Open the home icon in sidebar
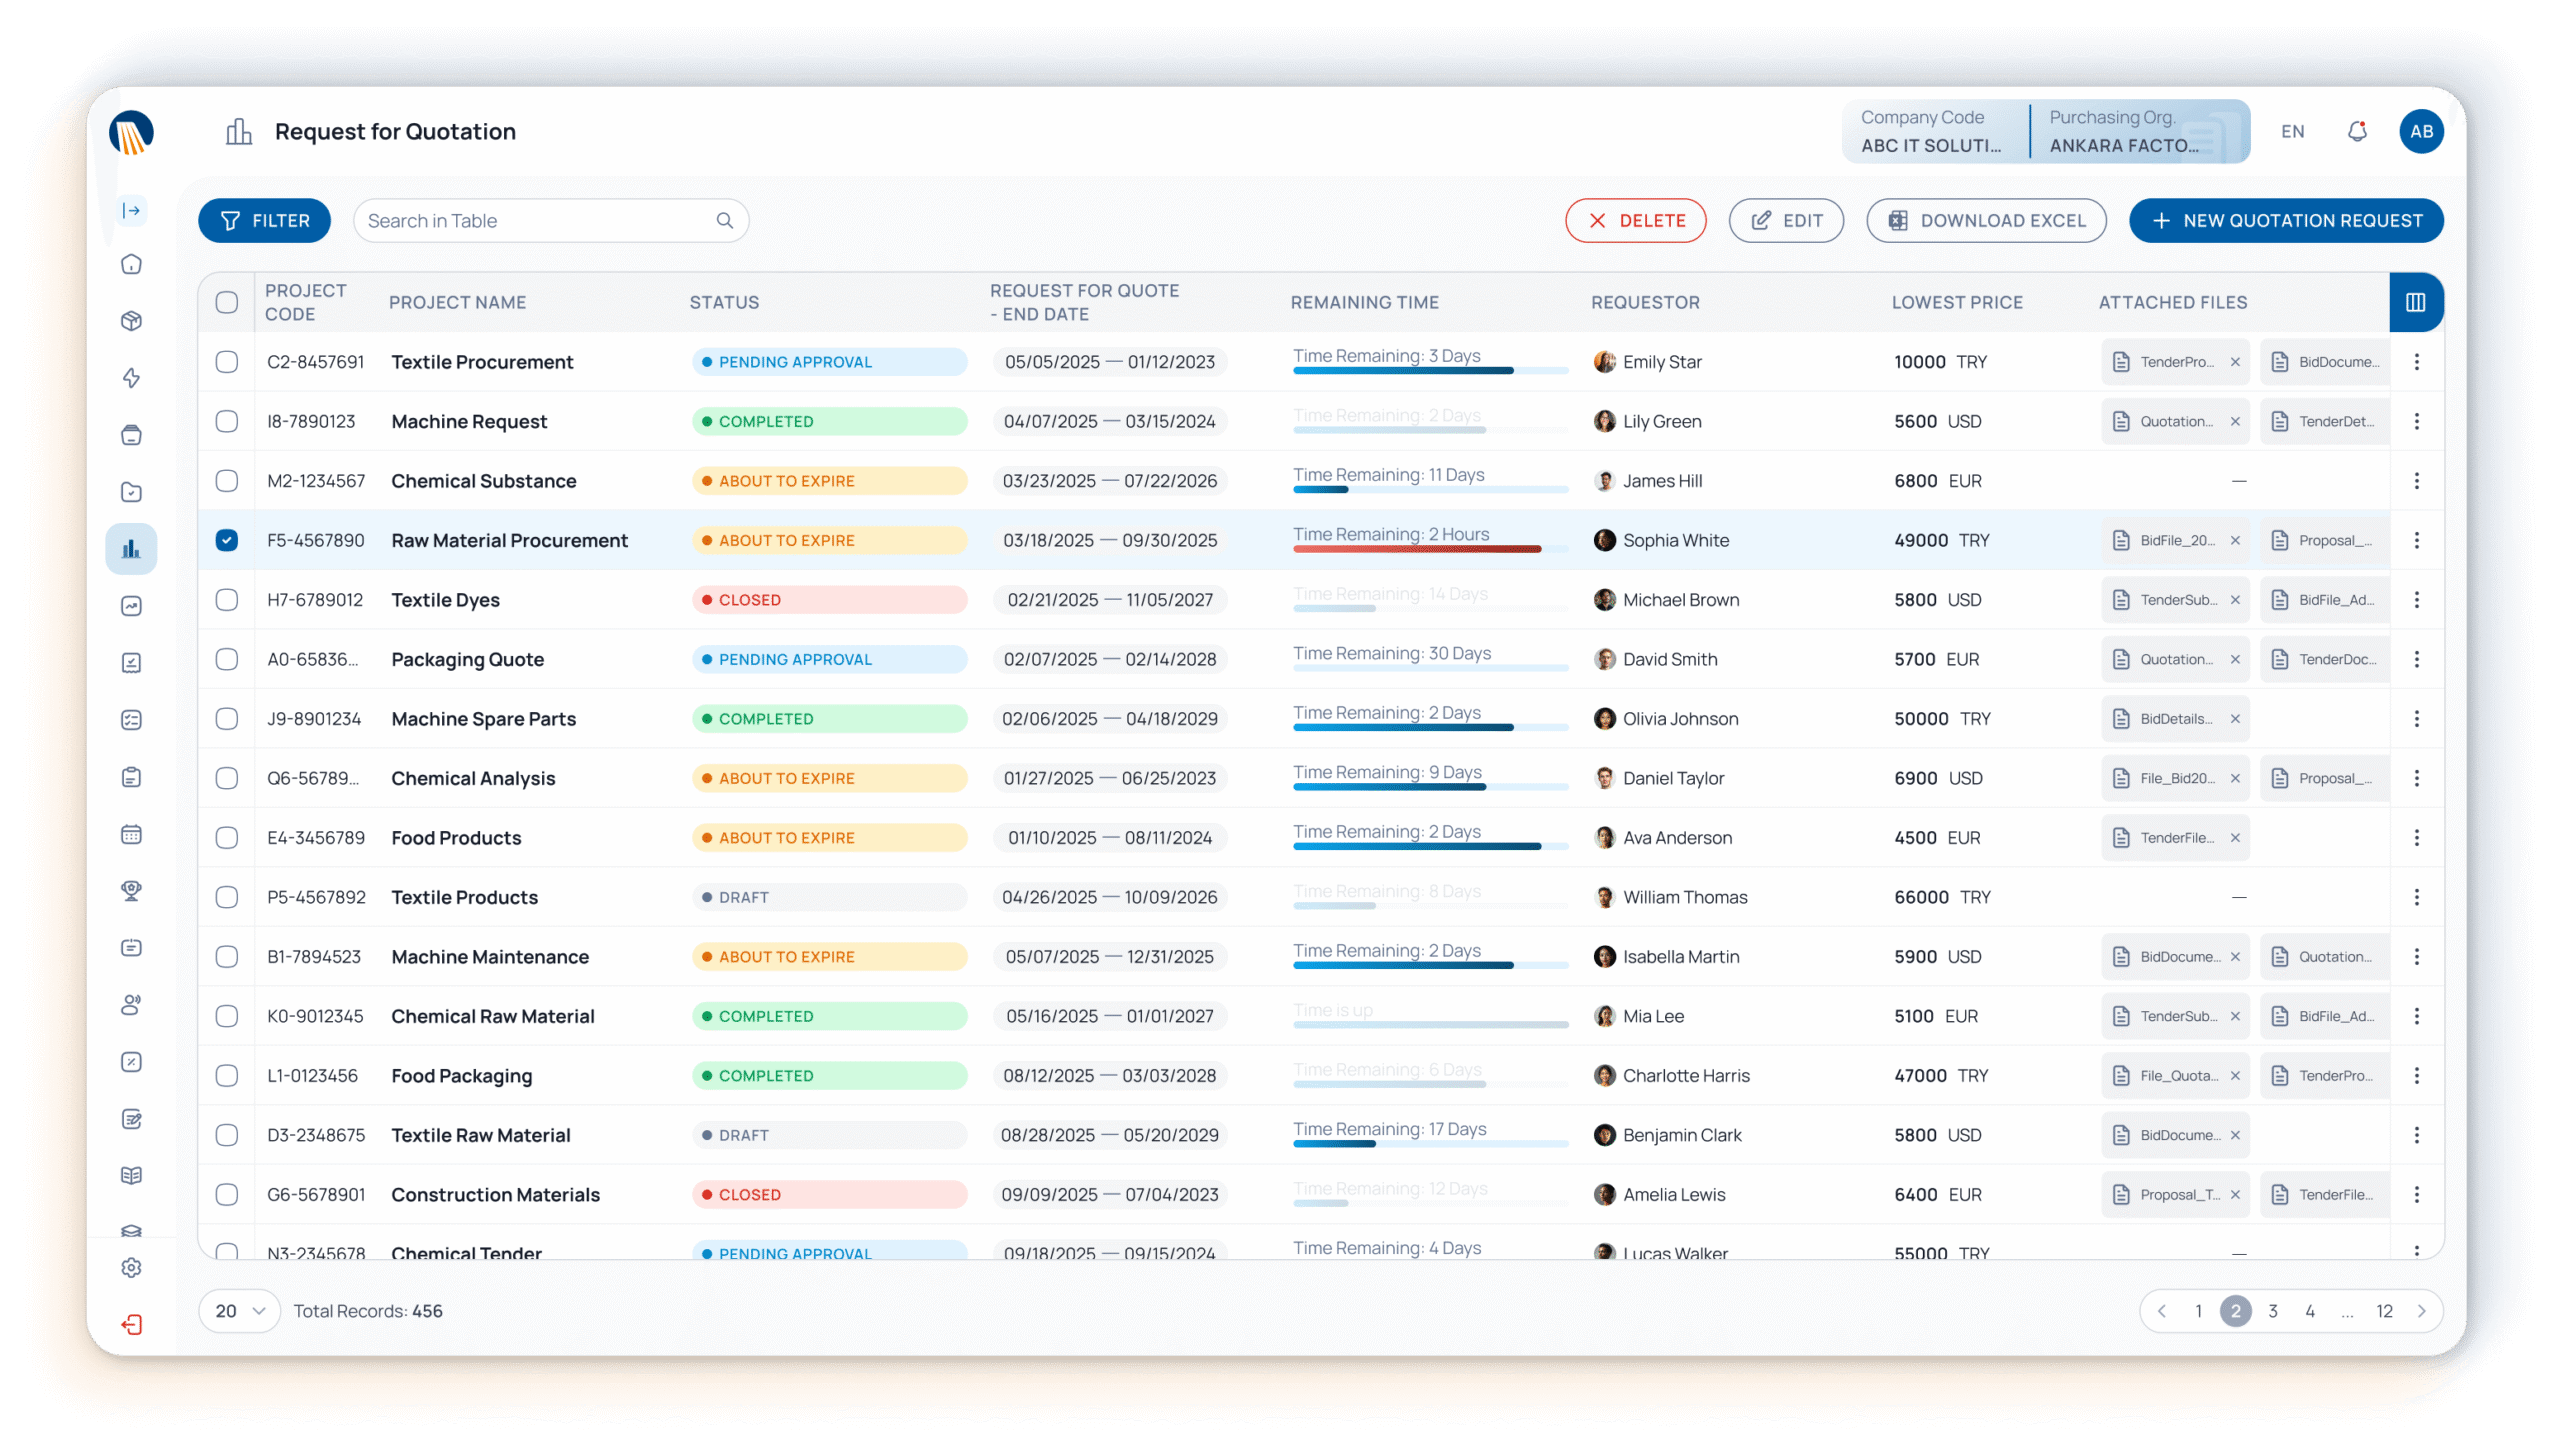The width and height of the screenshot is (2560, 1449). coord(131,264)
